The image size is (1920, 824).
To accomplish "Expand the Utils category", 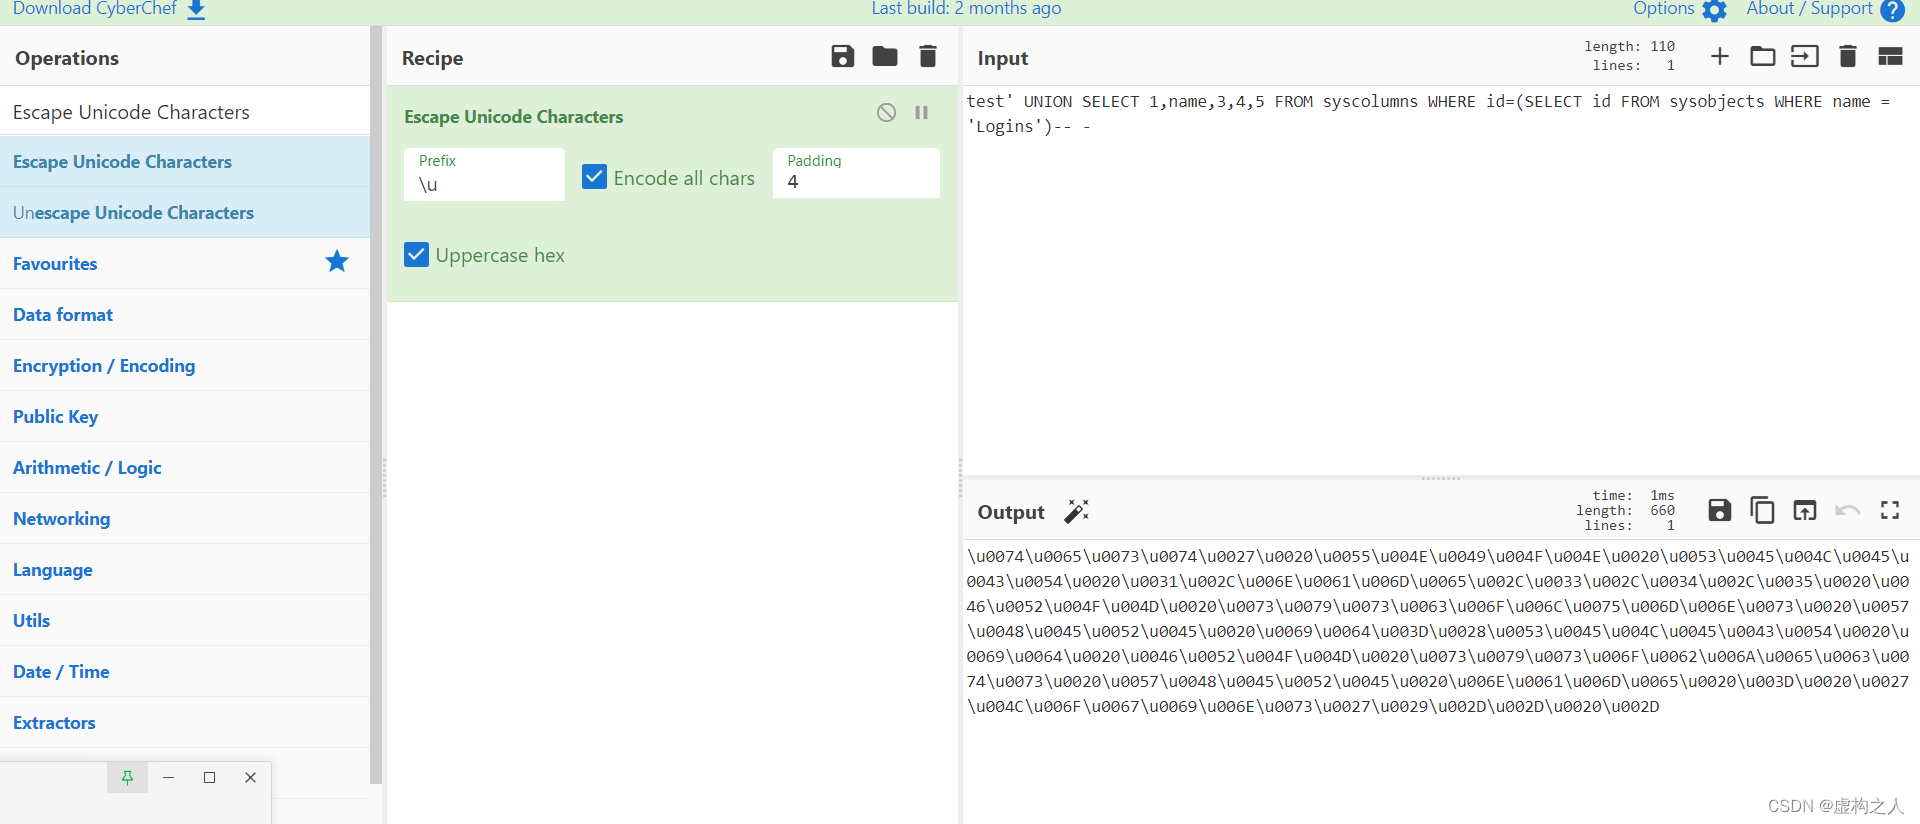I will (x=185, y=620).
